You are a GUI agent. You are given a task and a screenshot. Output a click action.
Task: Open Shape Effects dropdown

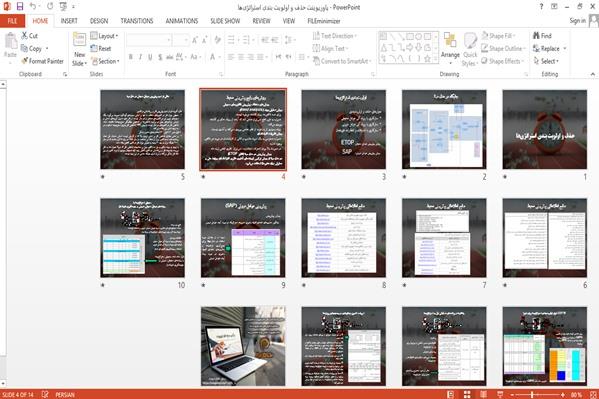coord(502,61)
